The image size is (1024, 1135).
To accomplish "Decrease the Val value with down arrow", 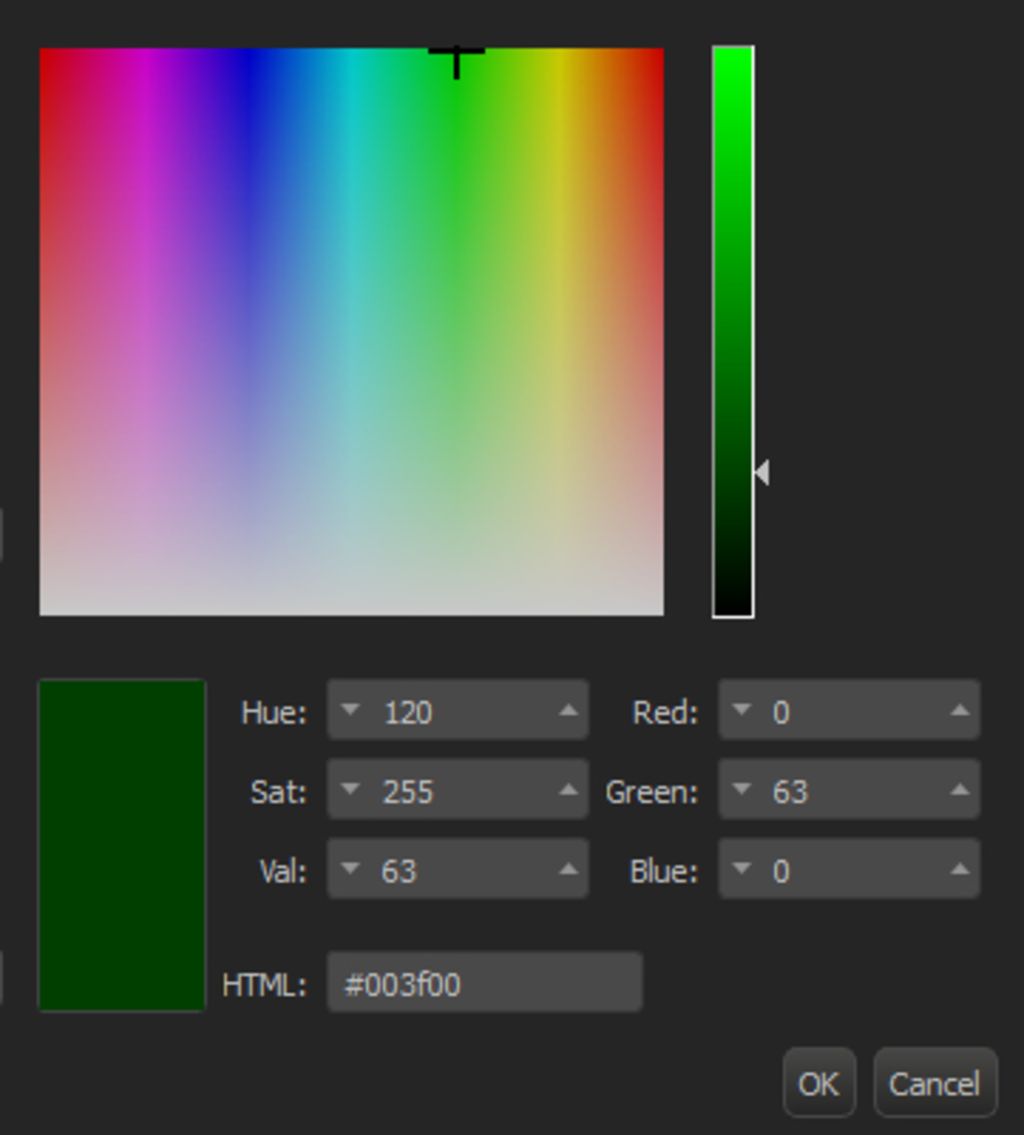I will (350, 869).
